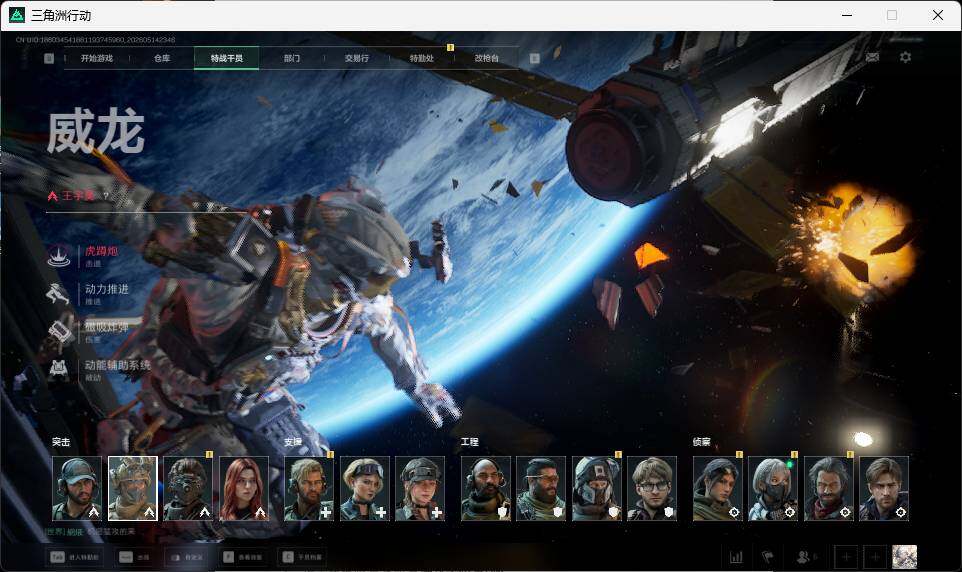Click the 三角洲行动 app icon in title bar
Image resolution: width=962 pixels, height=572 pixels.
coord(17,15)
